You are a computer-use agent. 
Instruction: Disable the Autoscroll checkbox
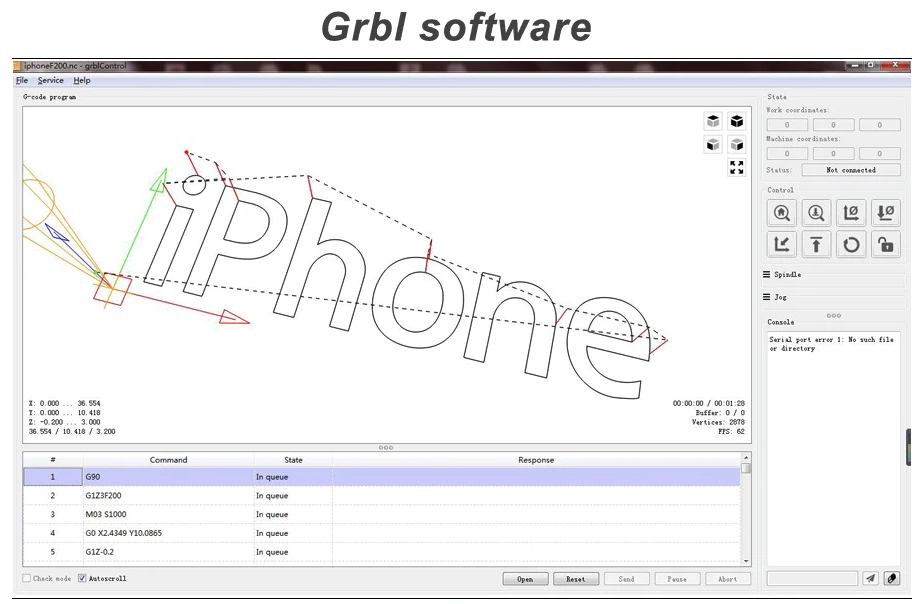pyautogui.click(x=82, y=579)
